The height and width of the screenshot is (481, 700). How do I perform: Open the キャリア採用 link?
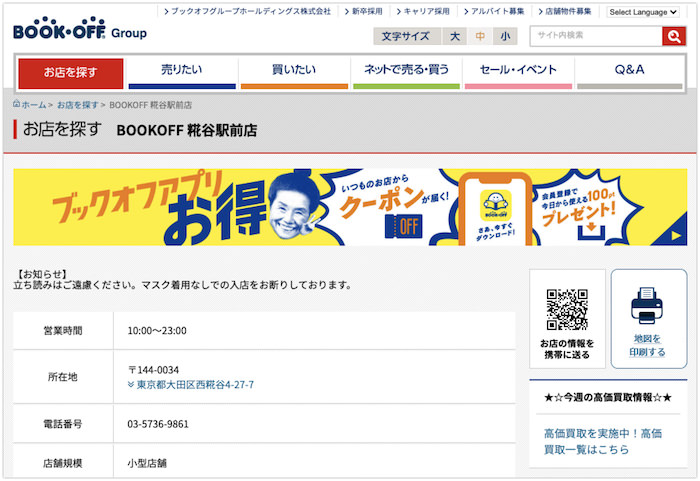tap(423, 12)
